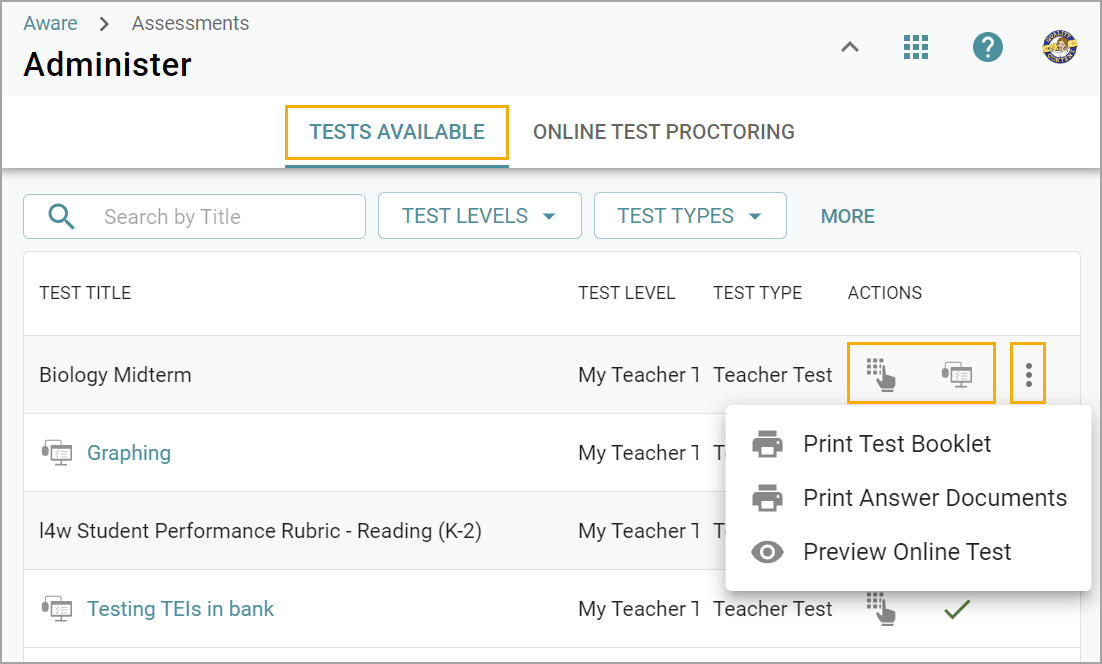Click green checkmark for Testing TEIs in bank
Image resolution: width=1102 pixels, height=664 pixels.
click(957, 608)
